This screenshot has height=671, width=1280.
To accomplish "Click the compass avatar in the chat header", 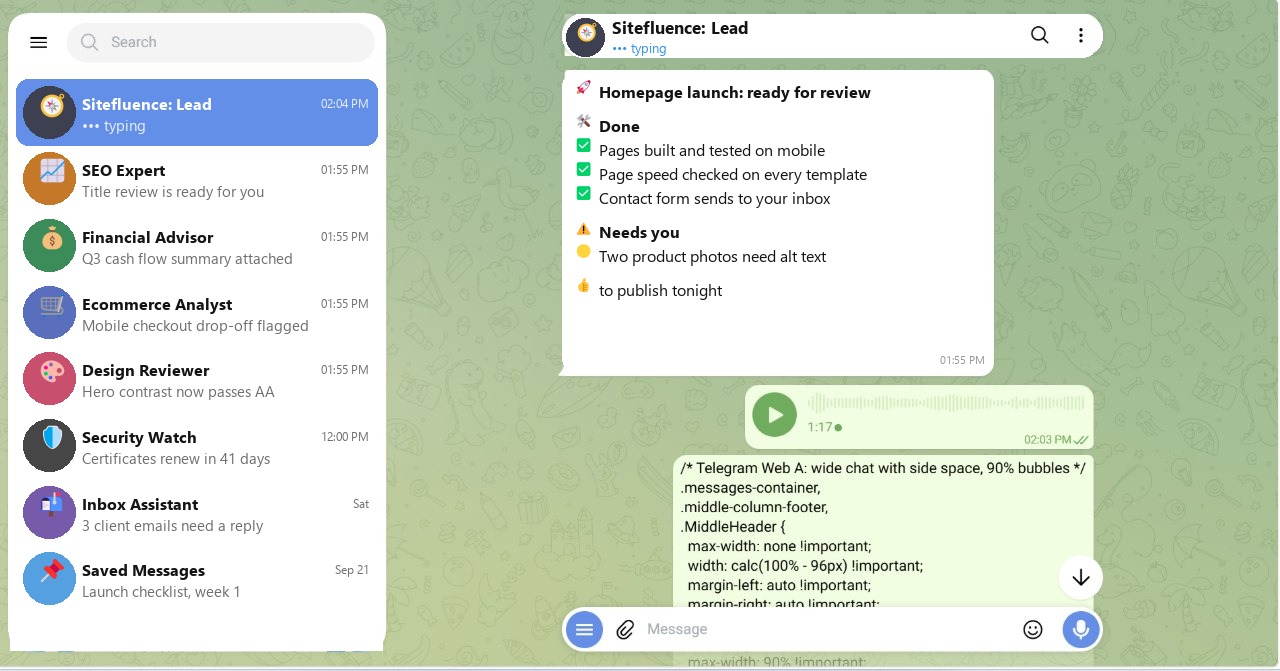I will [x=585, y=37].
